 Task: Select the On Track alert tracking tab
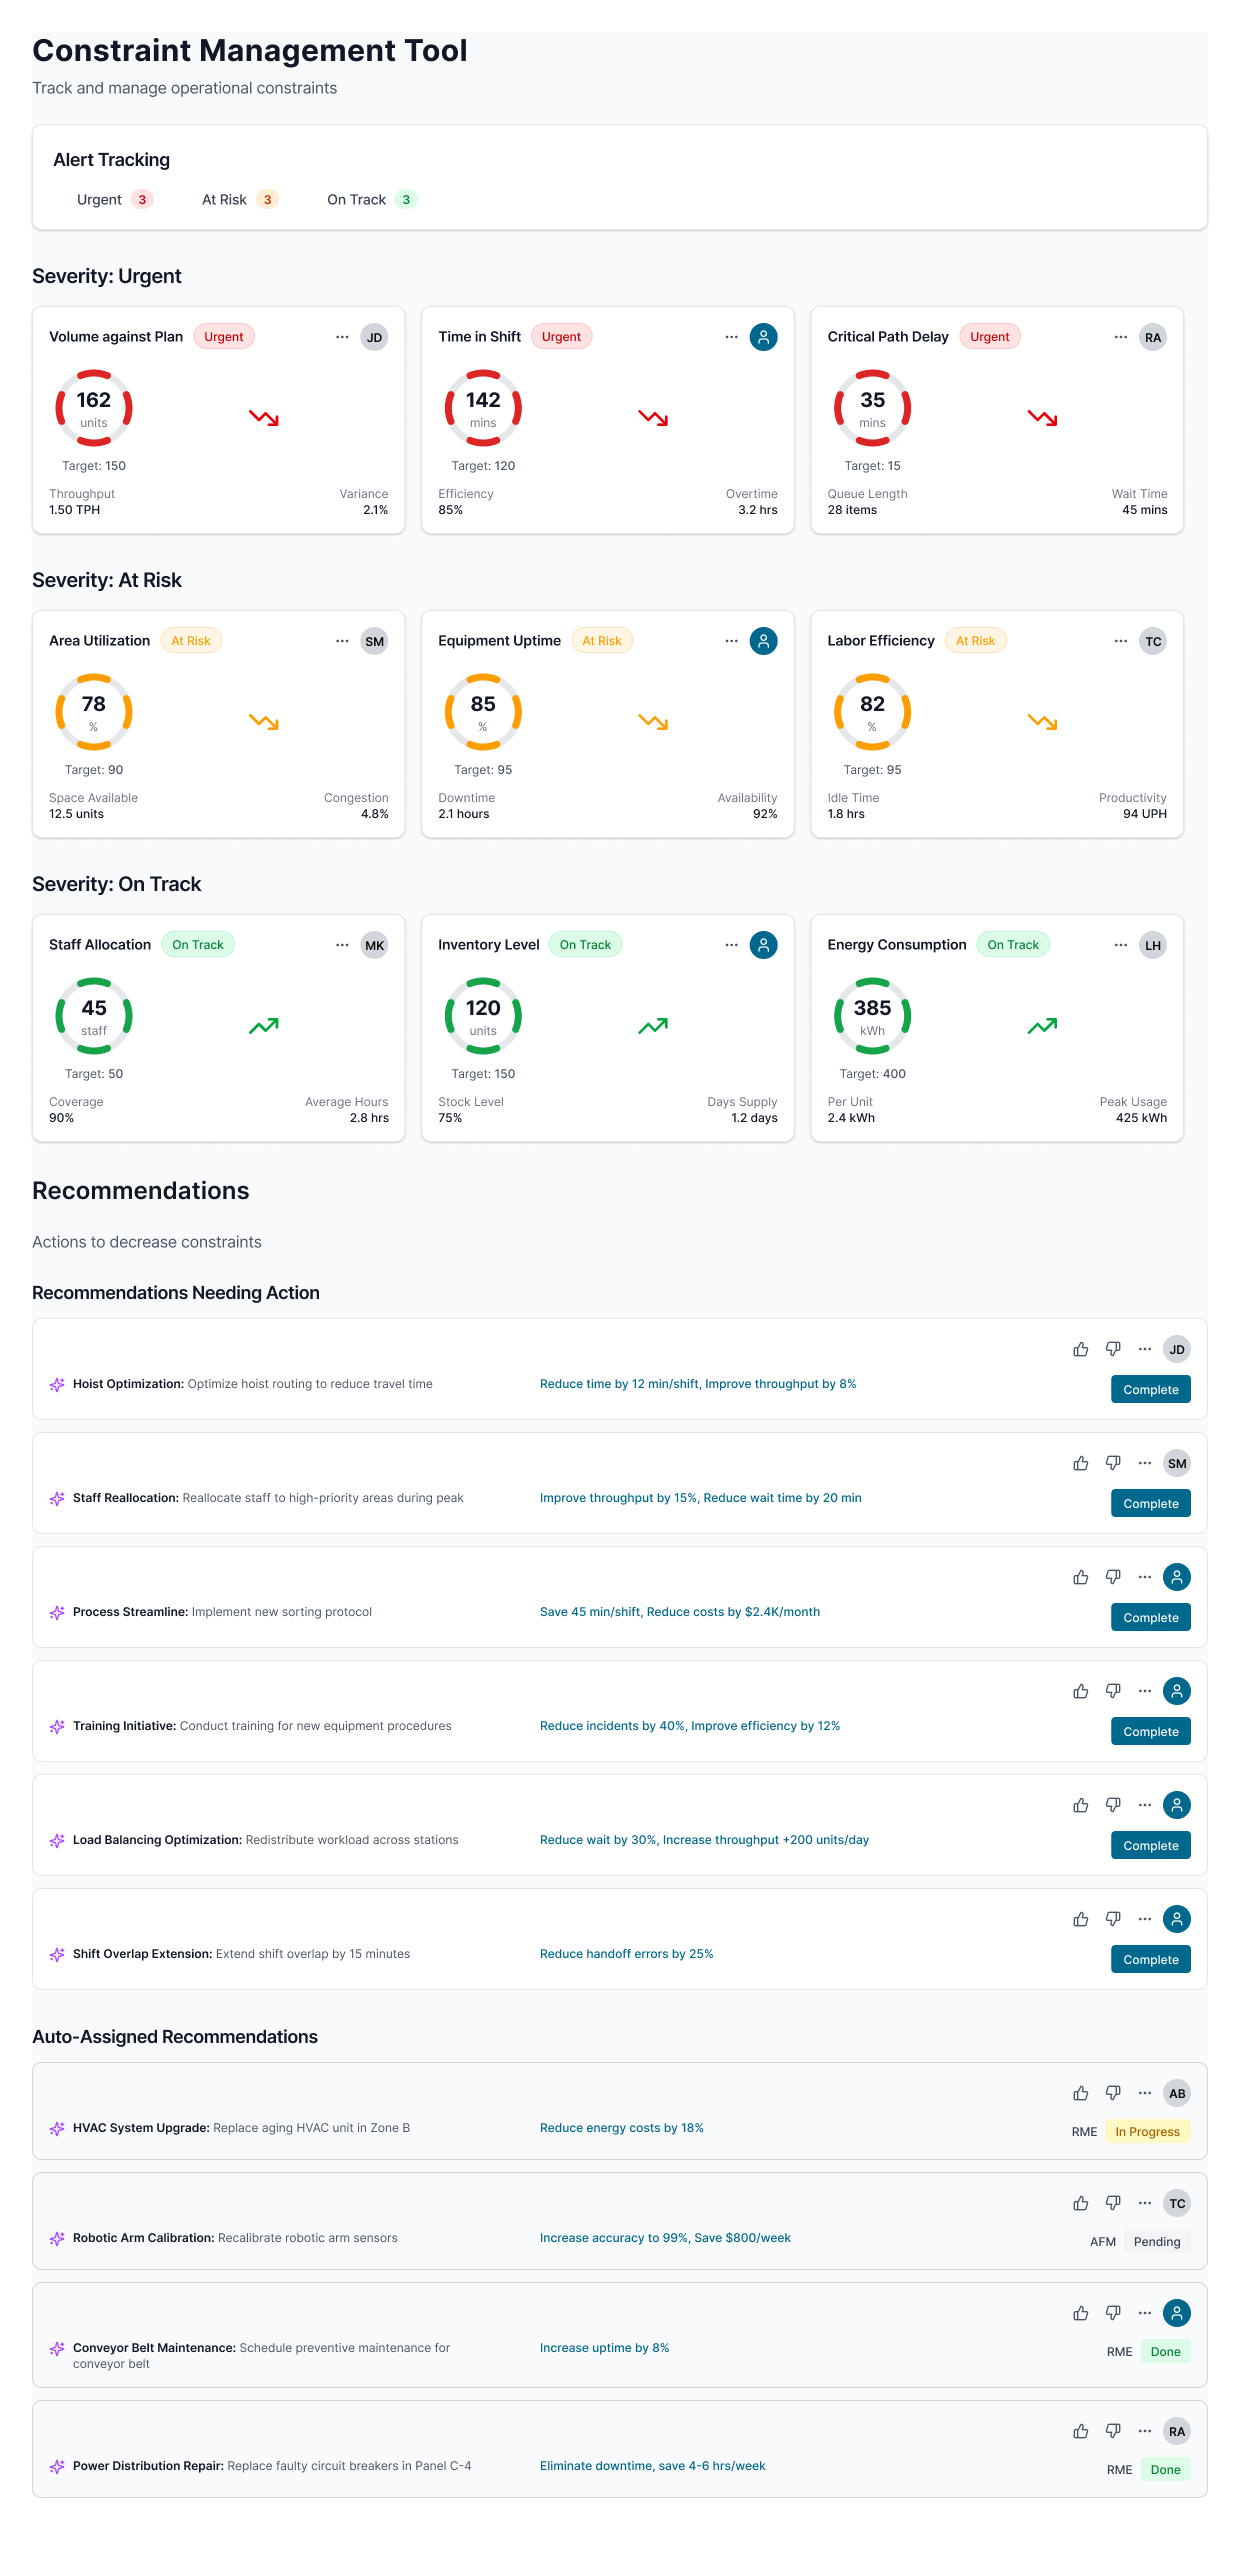371,199
